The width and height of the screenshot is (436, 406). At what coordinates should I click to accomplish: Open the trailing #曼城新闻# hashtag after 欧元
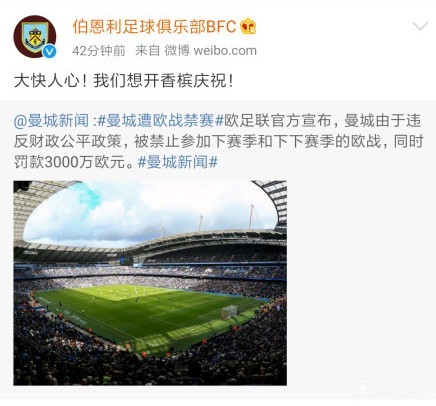(178, 162)
